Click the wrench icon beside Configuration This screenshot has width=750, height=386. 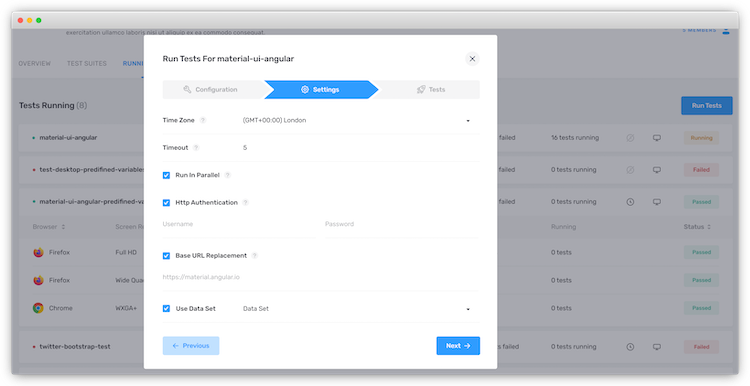[x=188, y=89]
